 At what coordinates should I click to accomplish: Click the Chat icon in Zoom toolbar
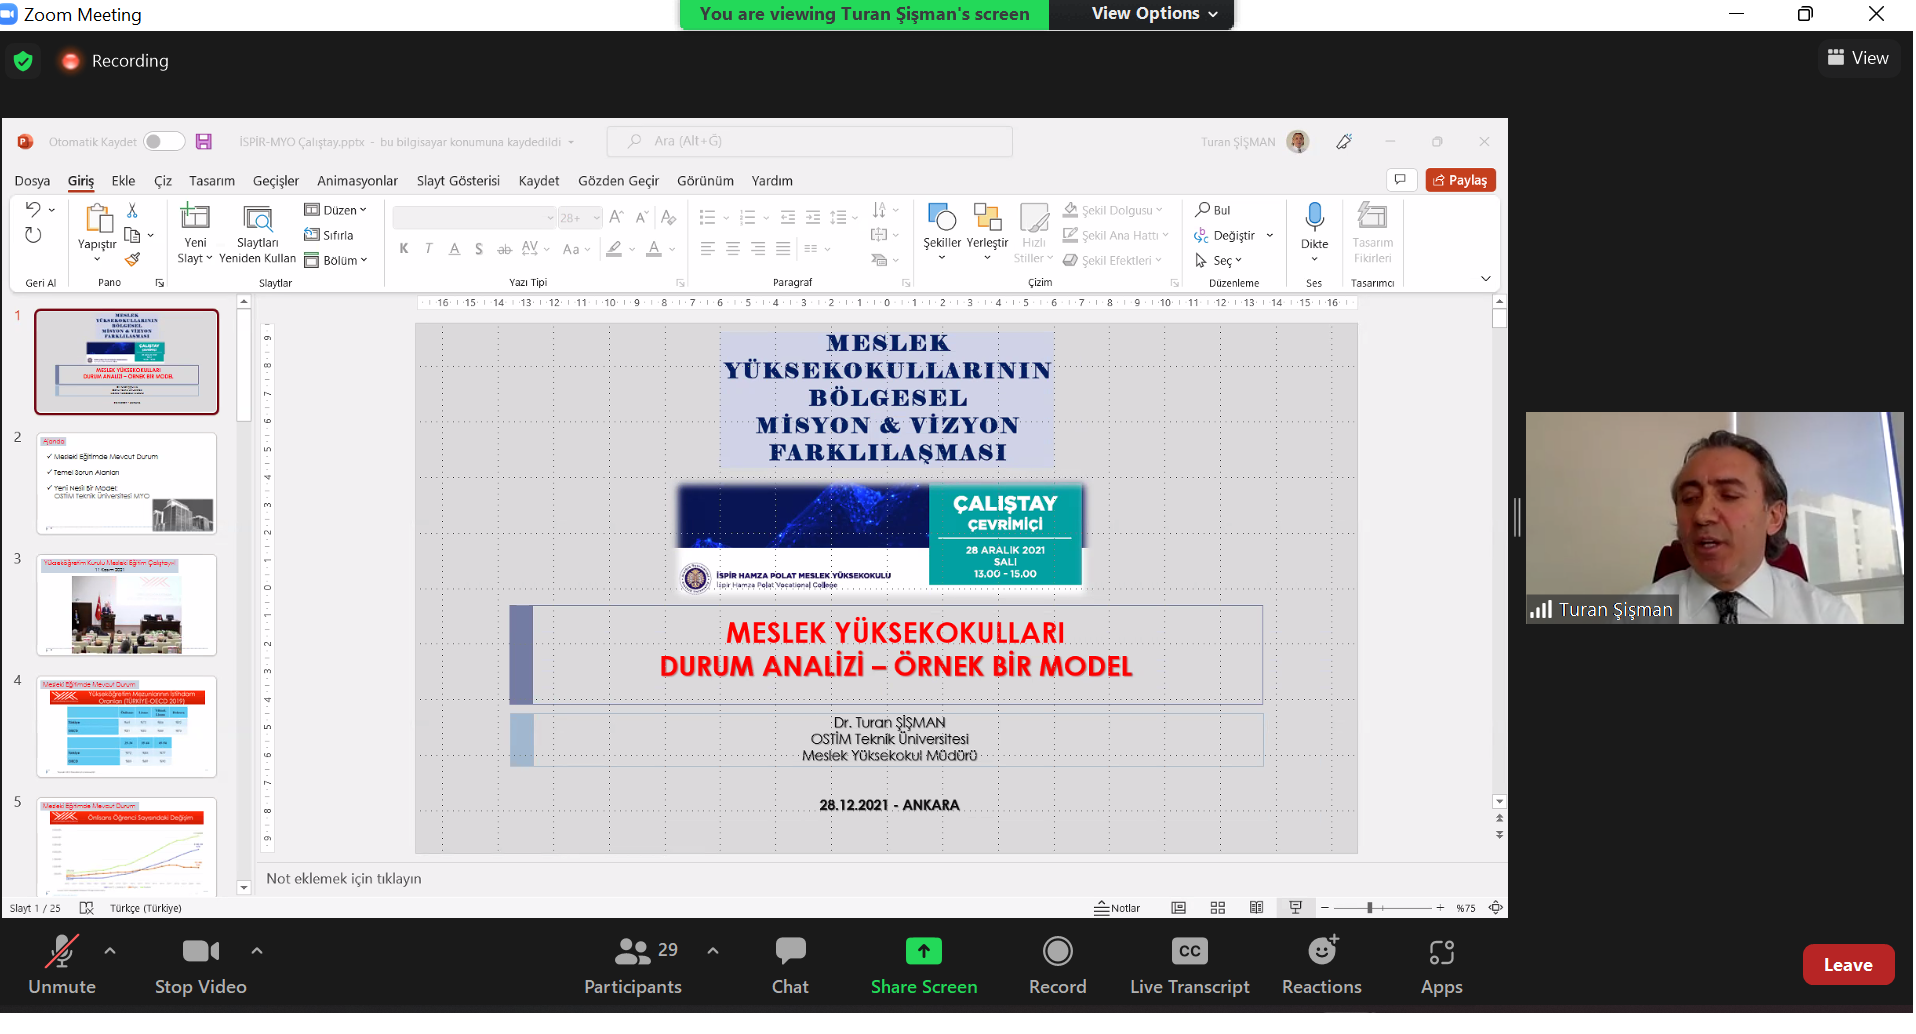pos(789,951)
